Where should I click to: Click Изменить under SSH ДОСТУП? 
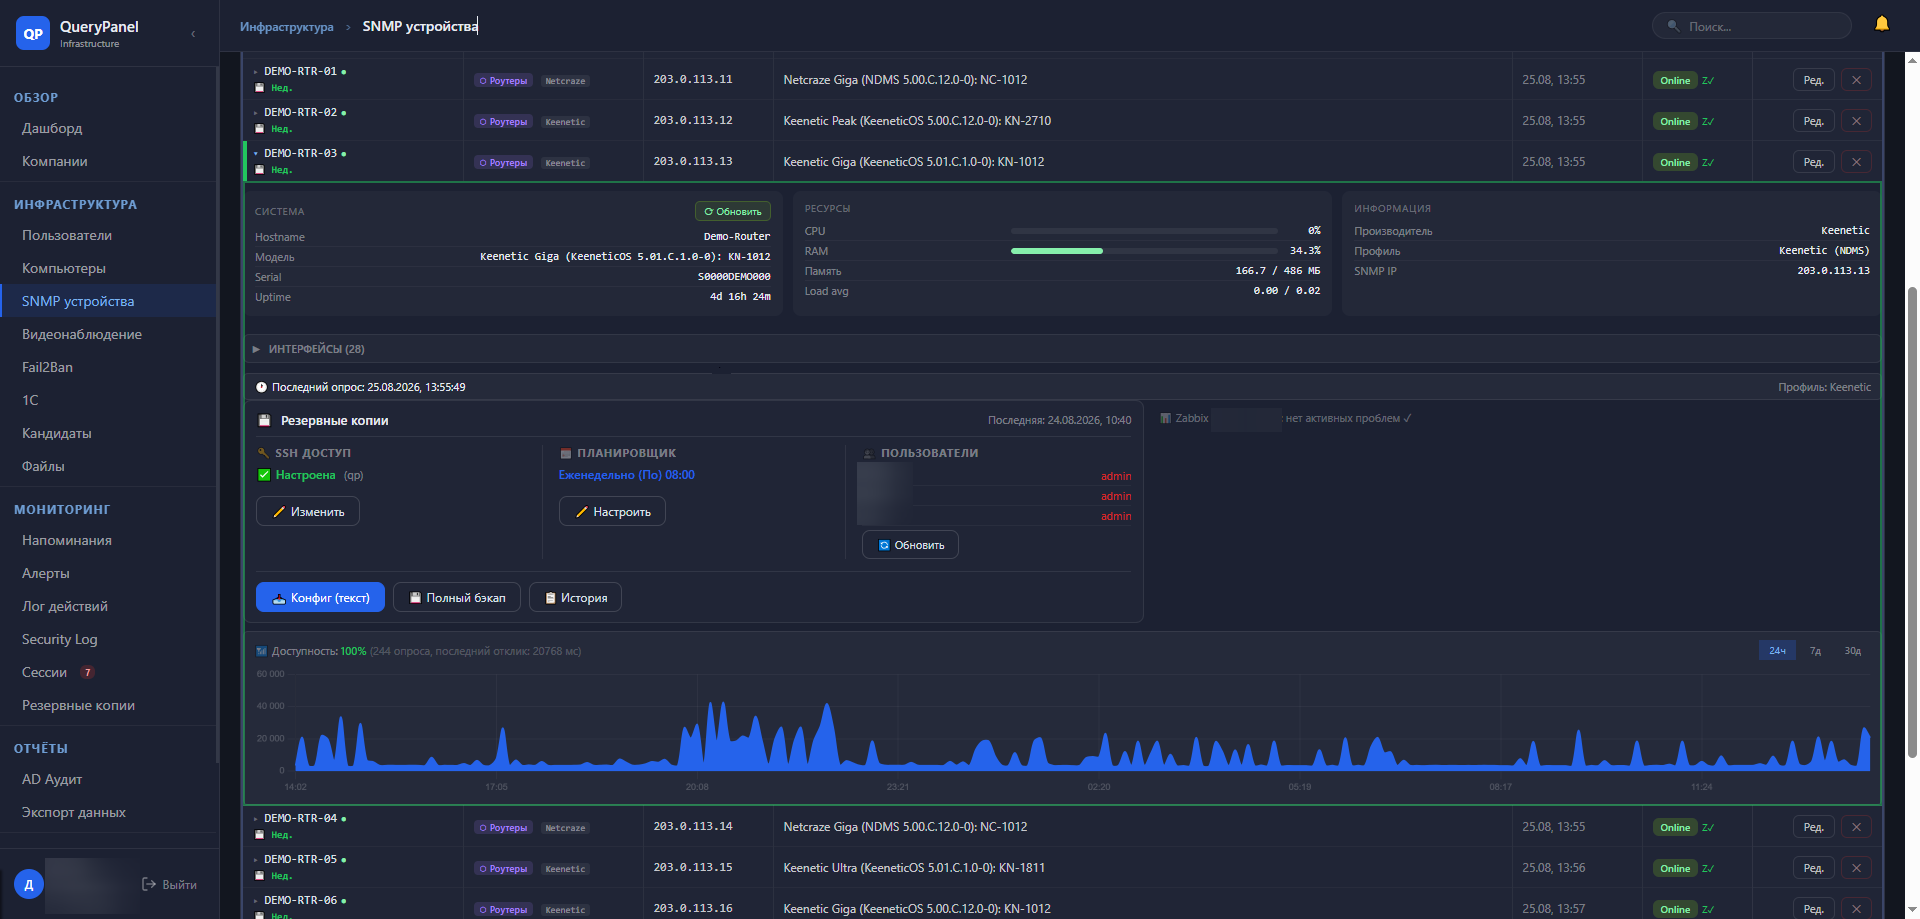click(x=308, y=512)
